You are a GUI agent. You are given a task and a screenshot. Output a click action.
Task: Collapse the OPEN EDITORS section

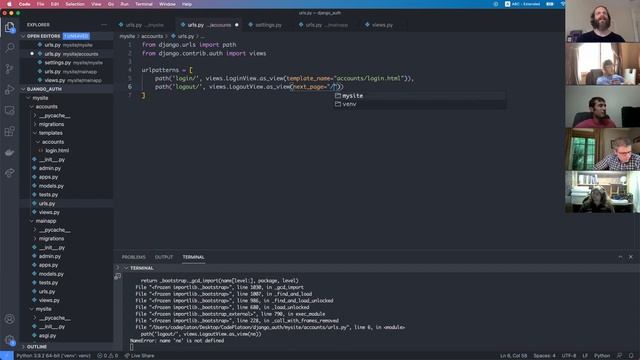pyautogui.click(x=43, y=36)
